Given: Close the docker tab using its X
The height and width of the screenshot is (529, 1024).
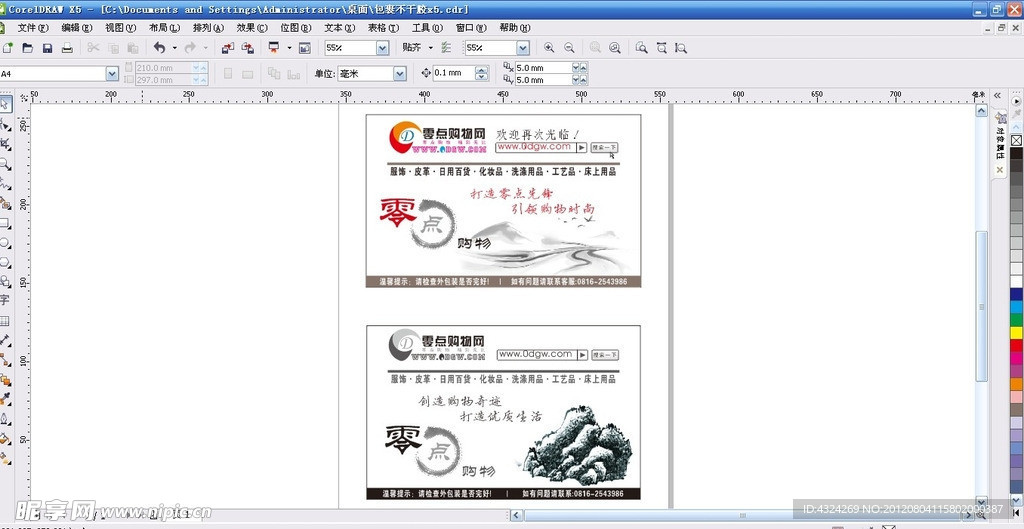Looking at the screenshot, I should click(x=999, y=170).
